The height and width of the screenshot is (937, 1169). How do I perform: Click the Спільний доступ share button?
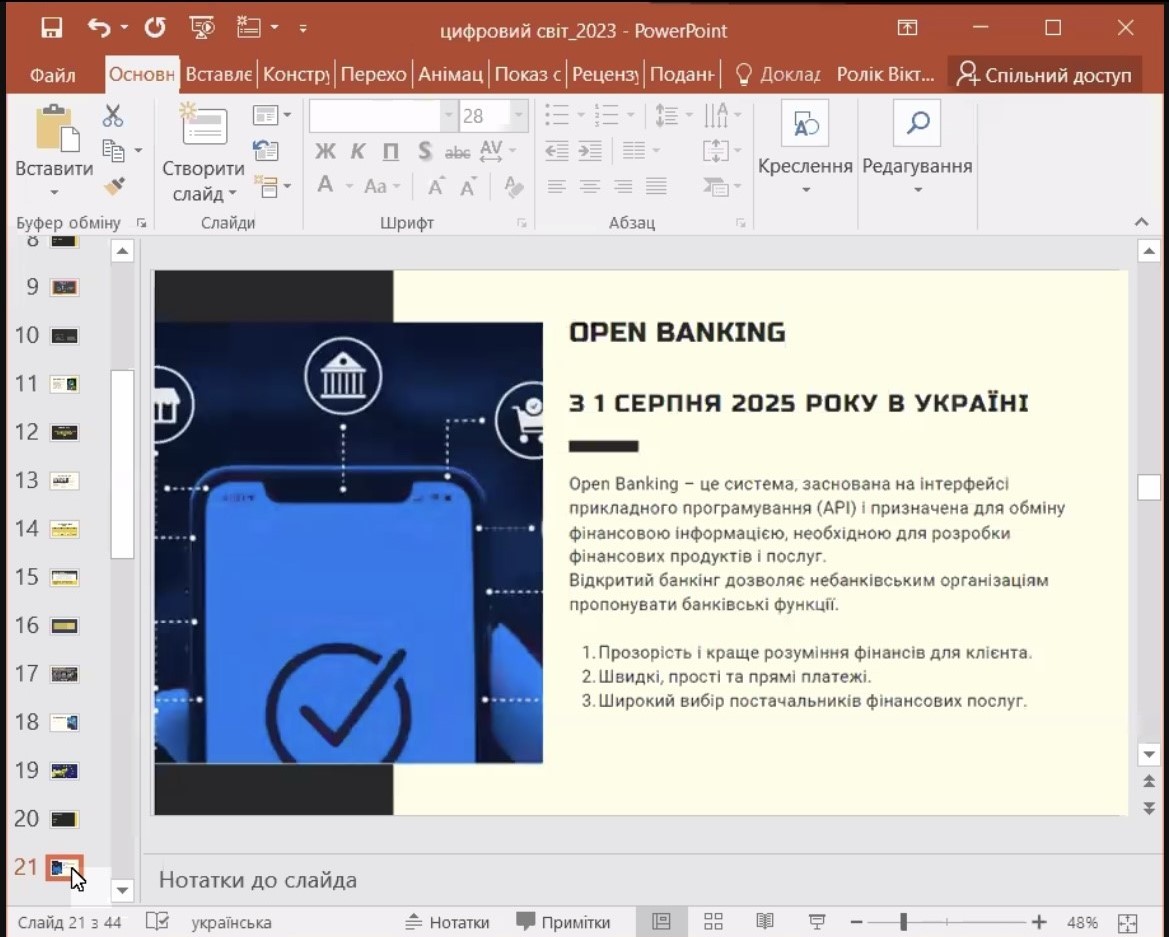pos(1043,75)
